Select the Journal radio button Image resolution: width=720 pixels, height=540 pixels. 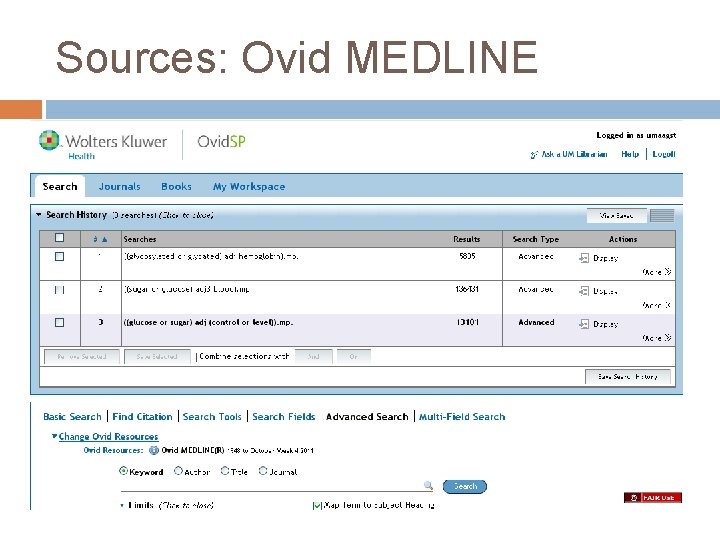tap(263, 471)
